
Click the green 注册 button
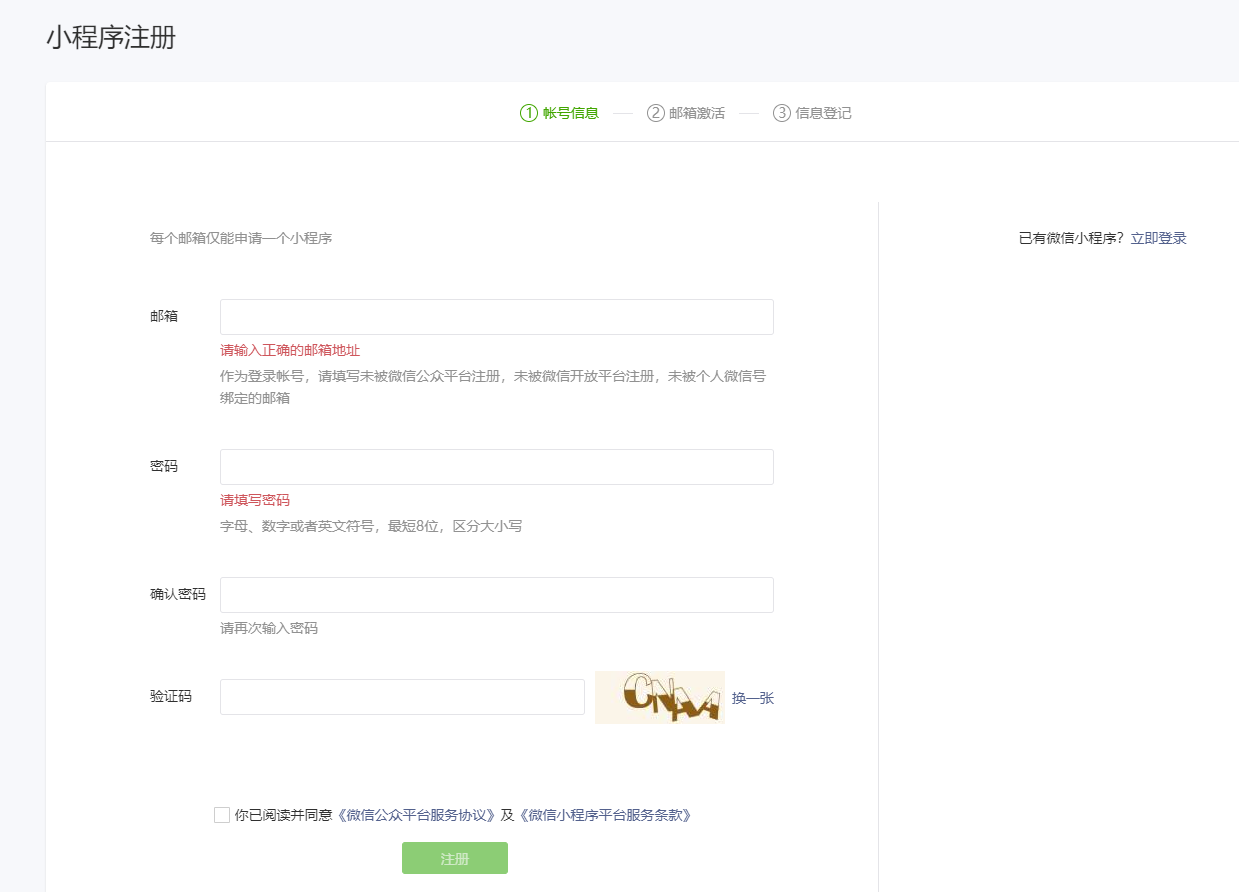455,858
